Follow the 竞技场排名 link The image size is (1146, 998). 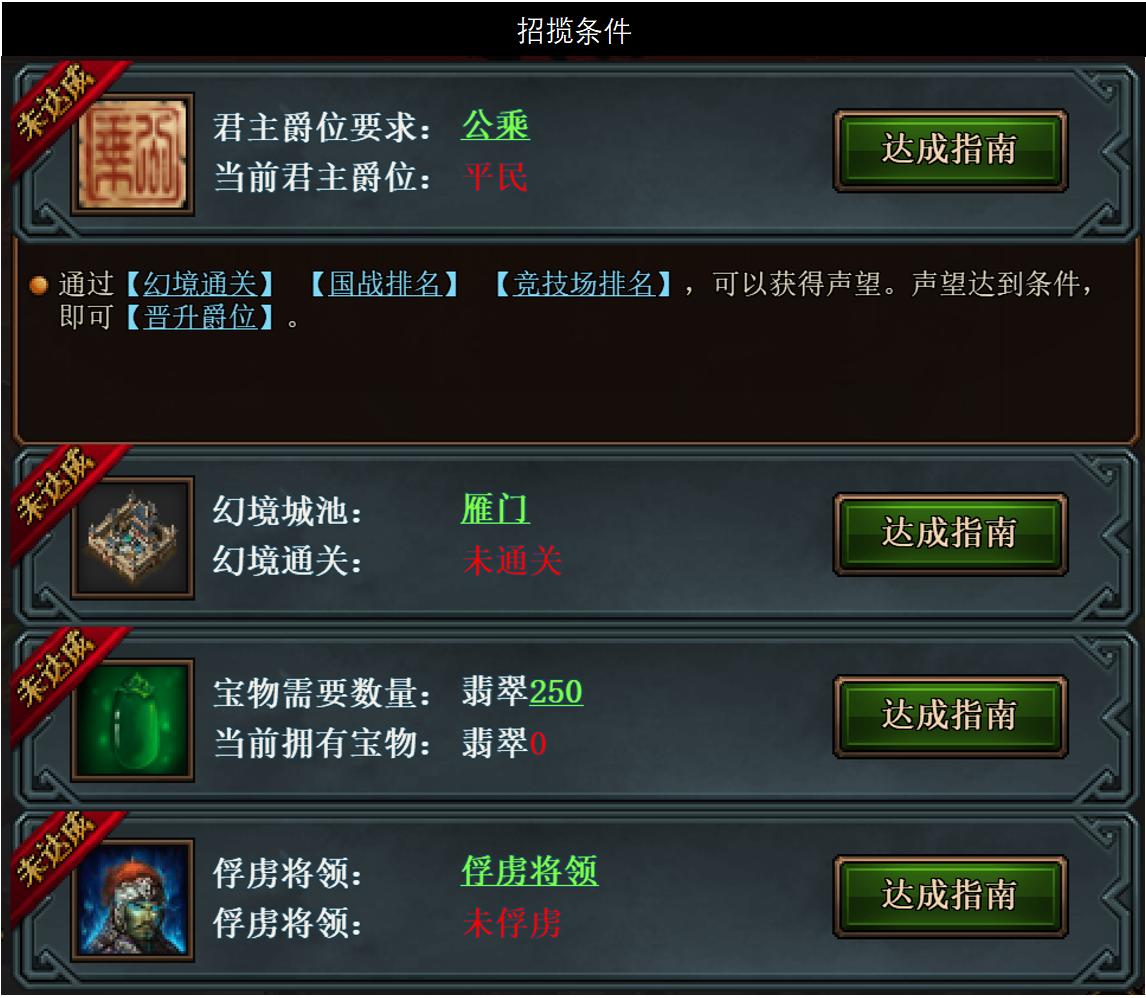point(583,283)
